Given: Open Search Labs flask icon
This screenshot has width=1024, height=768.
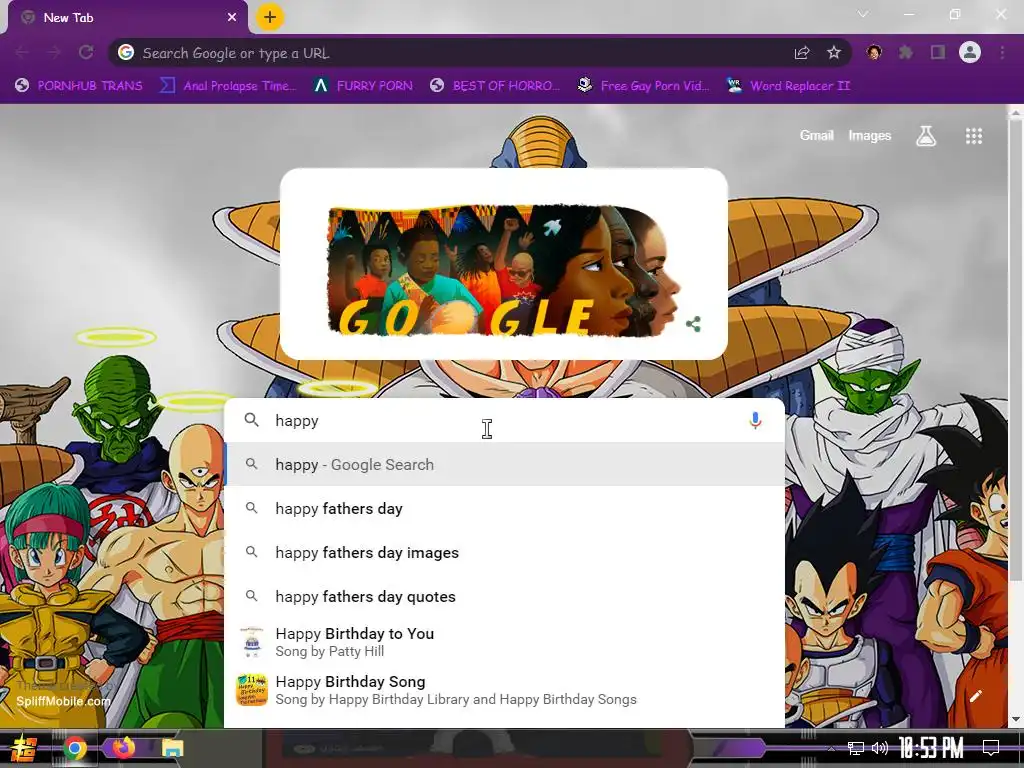Looking at the screenshot, I should pos(926,136).
